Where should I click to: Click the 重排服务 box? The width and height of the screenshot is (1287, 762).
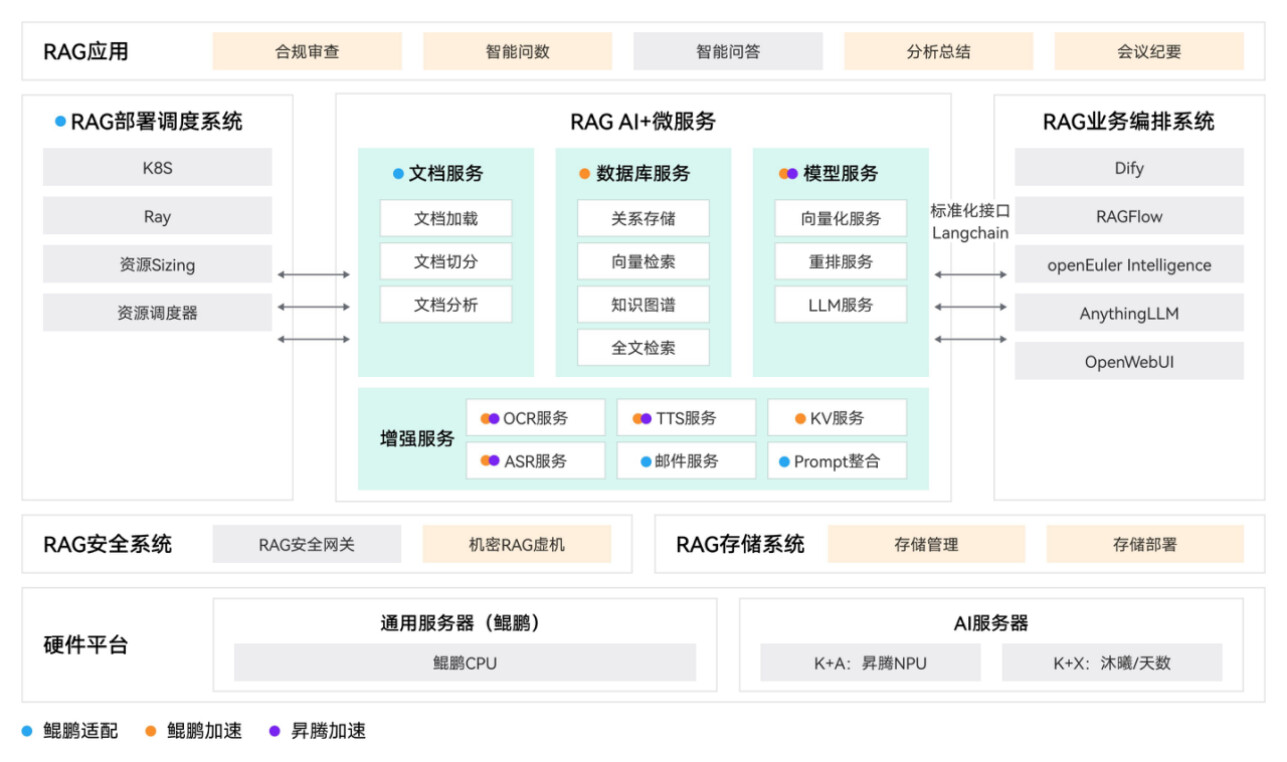(x=841, y=261)
